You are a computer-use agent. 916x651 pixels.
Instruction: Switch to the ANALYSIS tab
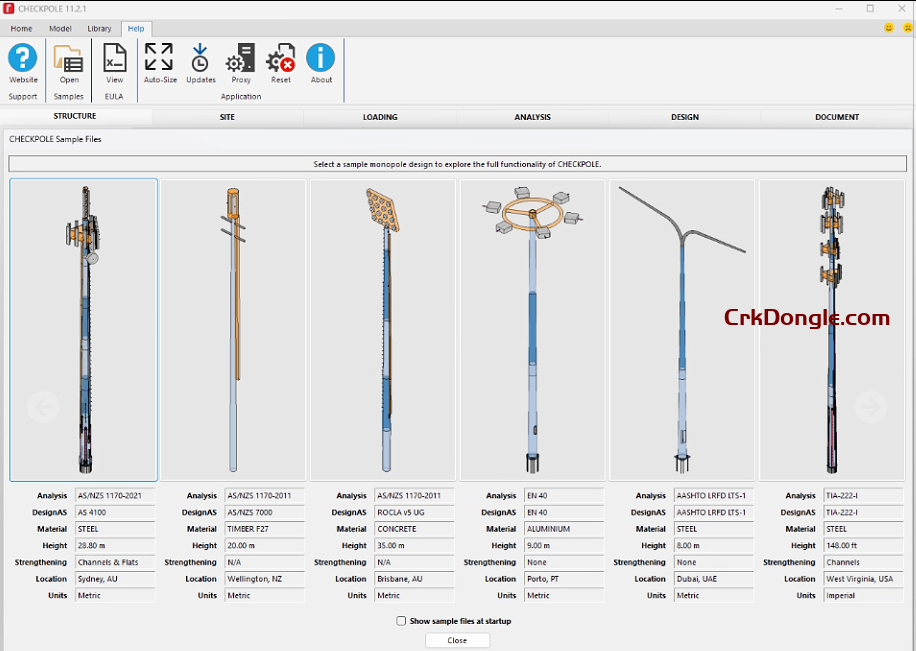(532, 117)
